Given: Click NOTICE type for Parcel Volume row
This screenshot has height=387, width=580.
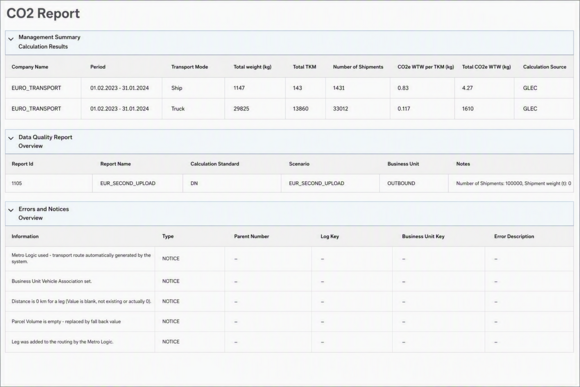Looking at the screenshot, I should 171,322.
